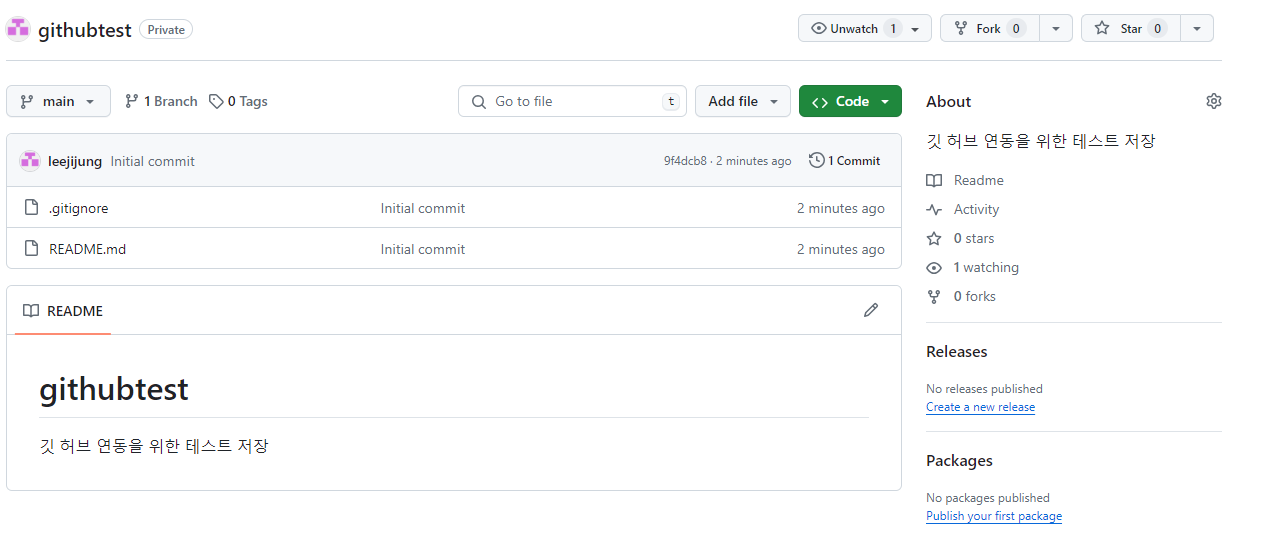Click the pencil icon to edit README
1262x550 pixels.
coord(871,310)
